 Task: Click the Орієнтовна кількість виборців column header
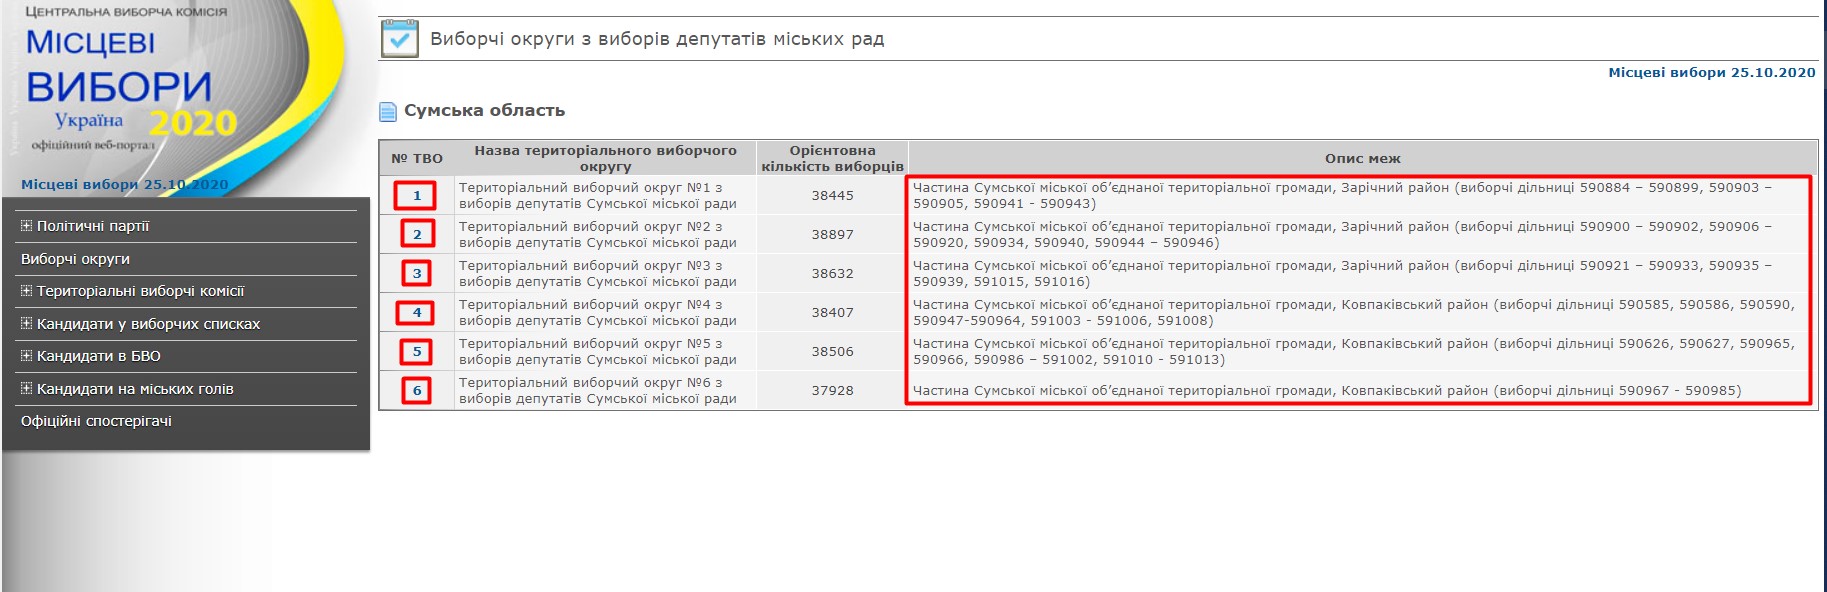(832, 158)
